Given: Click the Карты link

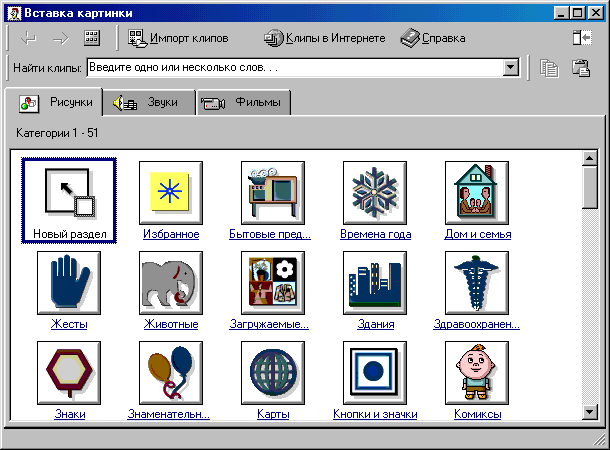Looking at the screenshot, I should coord(273,414).
